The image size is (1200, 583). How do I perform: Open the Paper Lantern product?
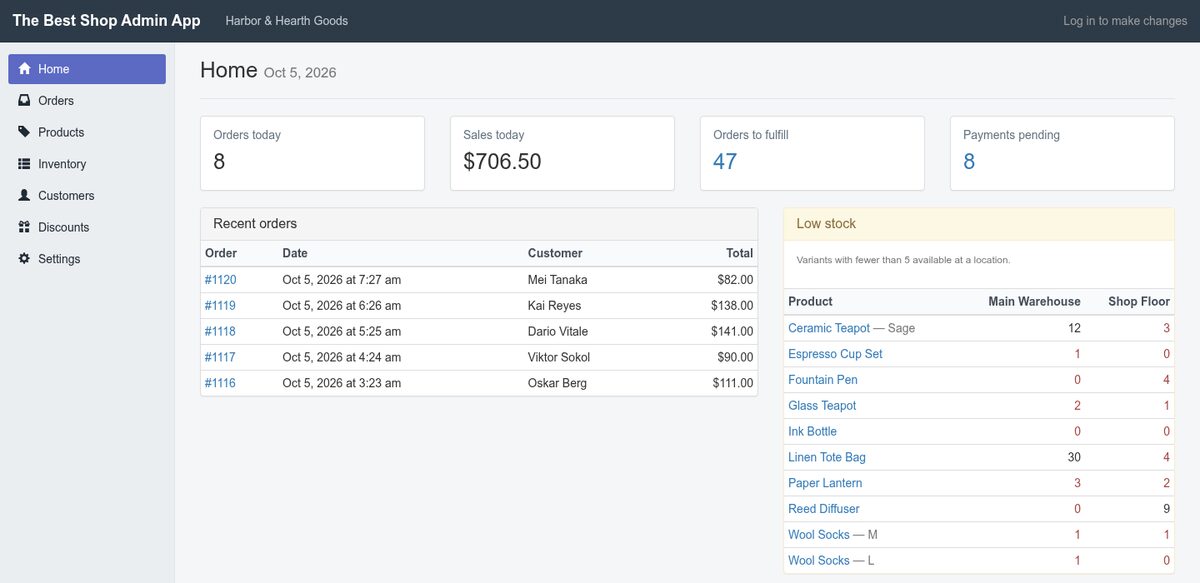(825, 483)
